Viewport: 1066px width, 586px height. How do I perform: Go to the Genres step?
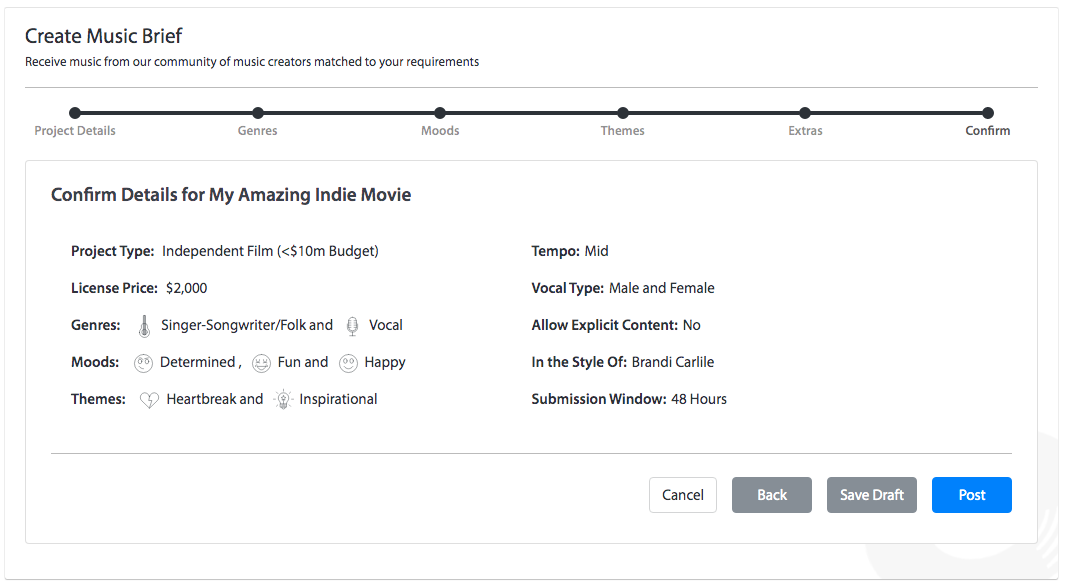tap(258, 131)
